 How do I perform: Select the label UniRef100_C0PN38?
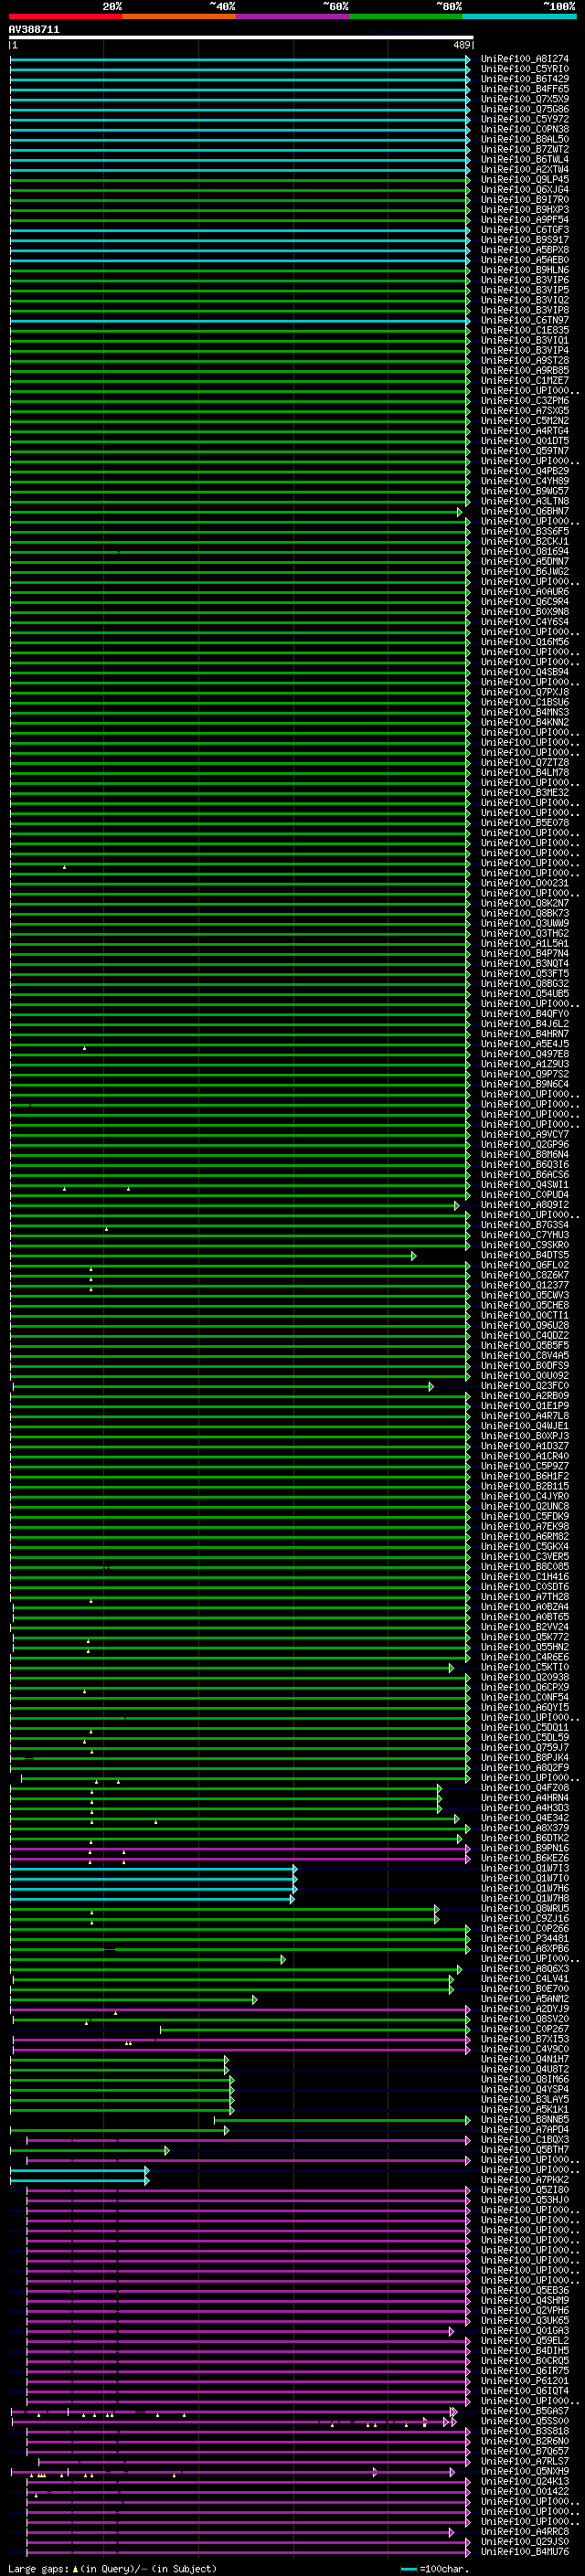pos(525,129)
